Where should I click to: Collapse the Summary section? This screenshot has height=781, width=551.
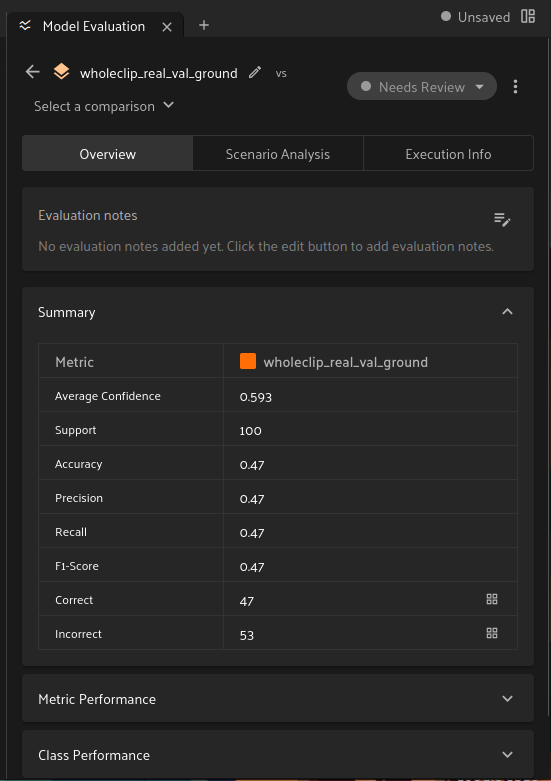click(507, 312)
